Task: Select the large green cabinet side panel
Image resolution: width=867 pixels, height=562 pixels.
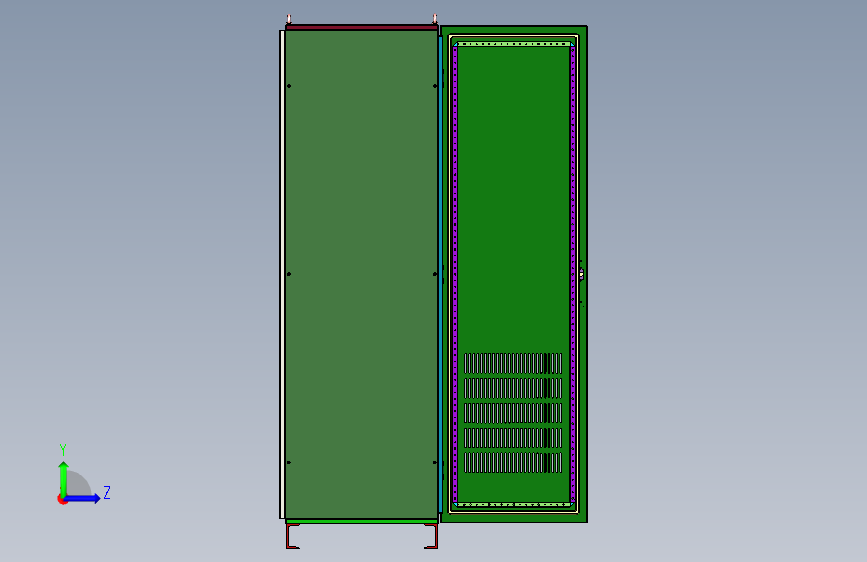Action: 361,274
